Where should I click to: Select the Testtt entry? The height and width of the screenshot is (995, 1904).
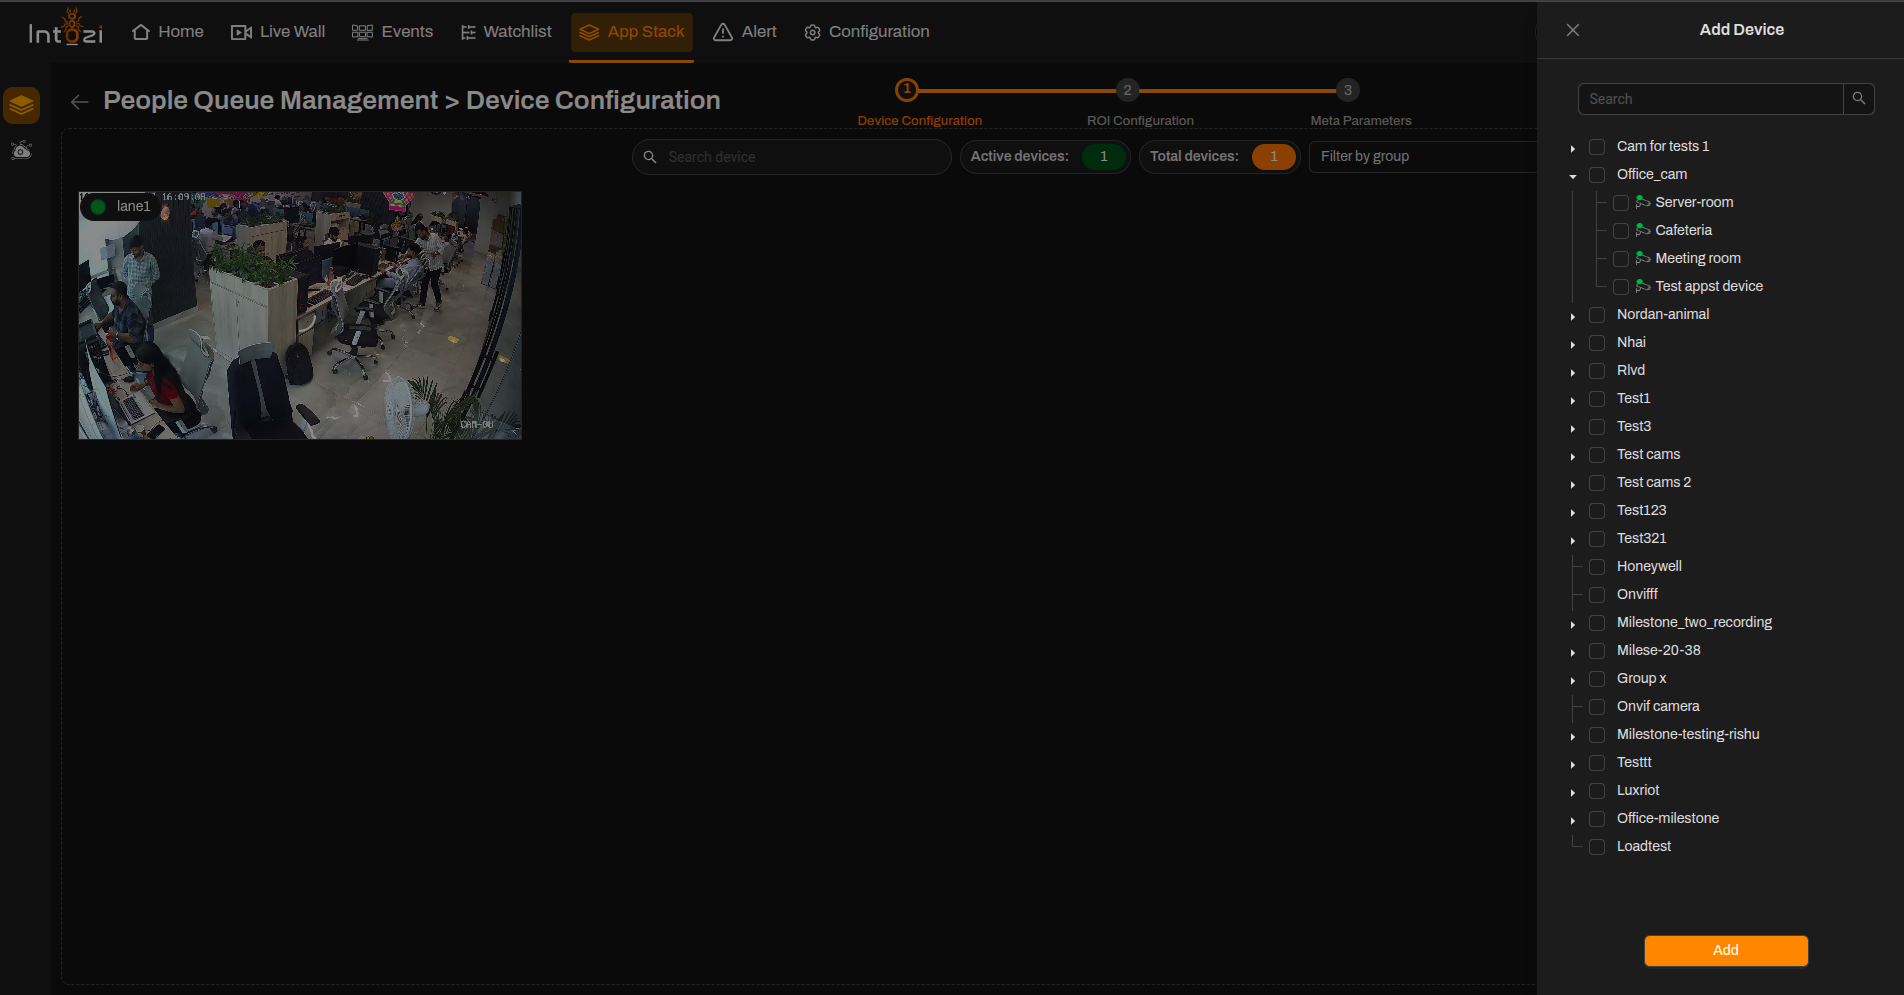click(x=1634, y=762)
